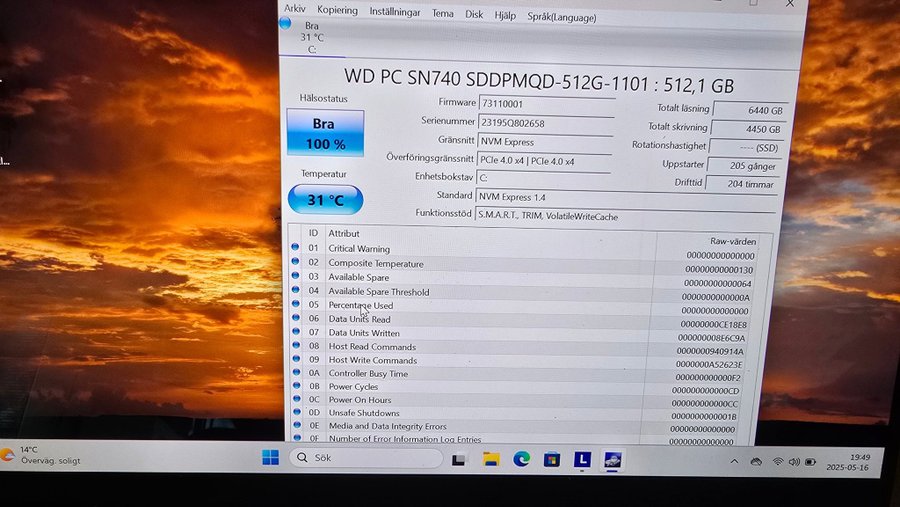900x507 pixels.
Task: Click the status dot beside Percentage Used
Action: point(296,304)
